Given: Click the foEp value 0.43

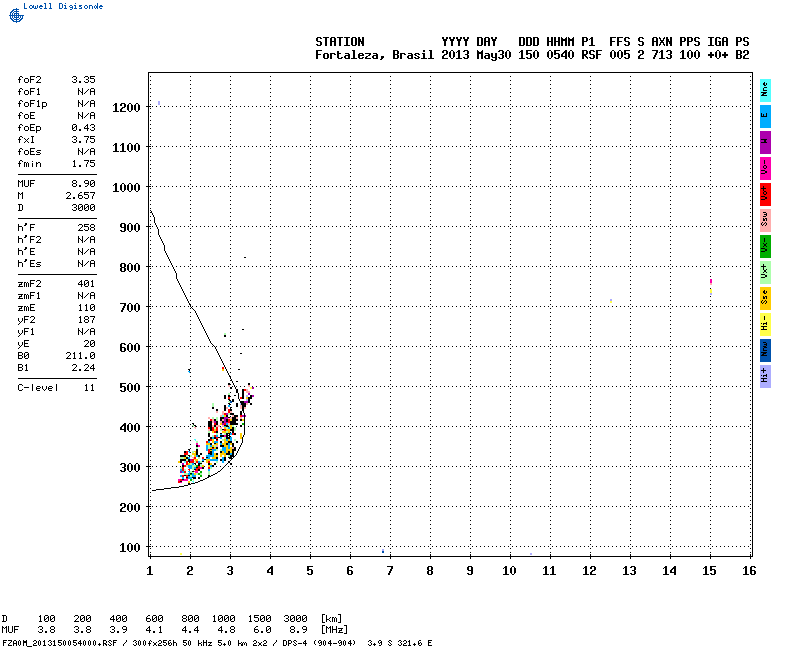Looking at the screenshot, I should click(x=83, y=128).
